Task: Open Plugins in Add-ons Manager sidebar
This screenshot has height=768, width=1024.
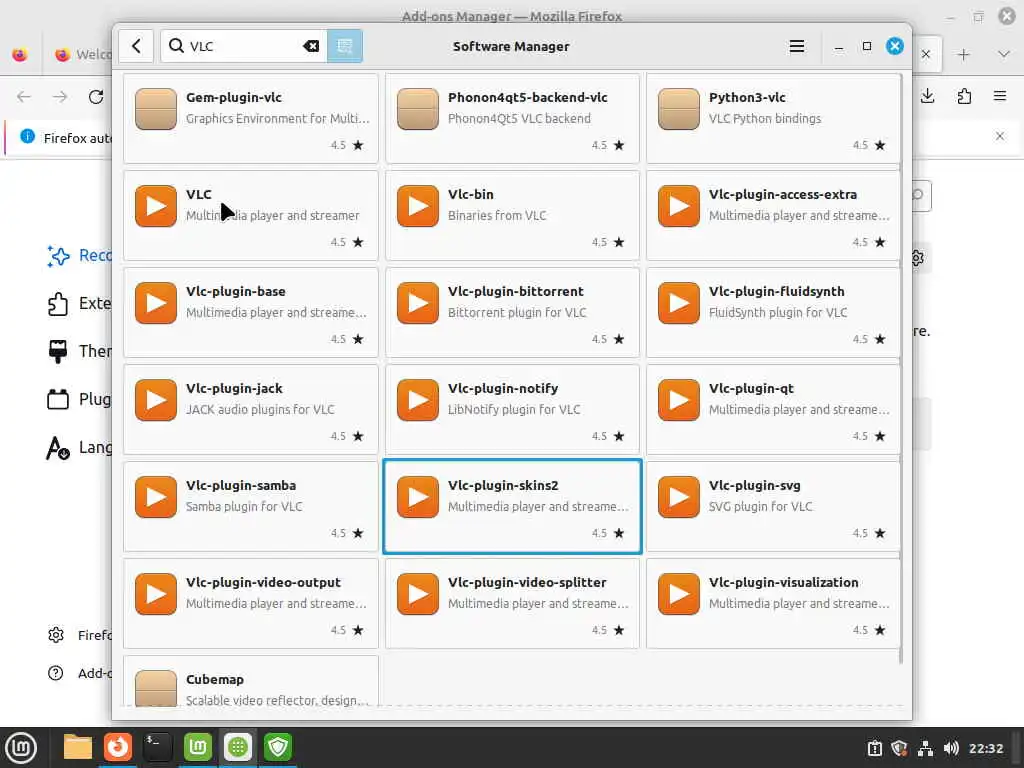Action: point(79,399)
